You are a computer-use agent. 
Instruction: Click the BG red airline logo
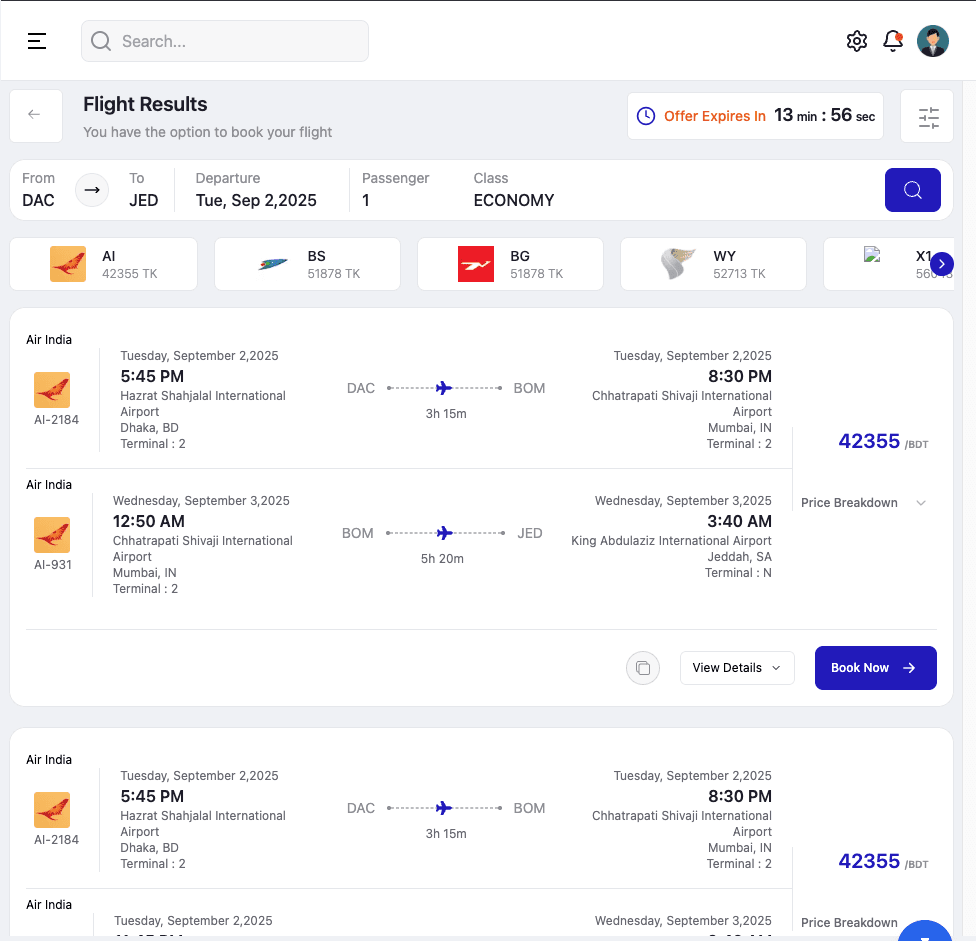click(x=476, y=264)
